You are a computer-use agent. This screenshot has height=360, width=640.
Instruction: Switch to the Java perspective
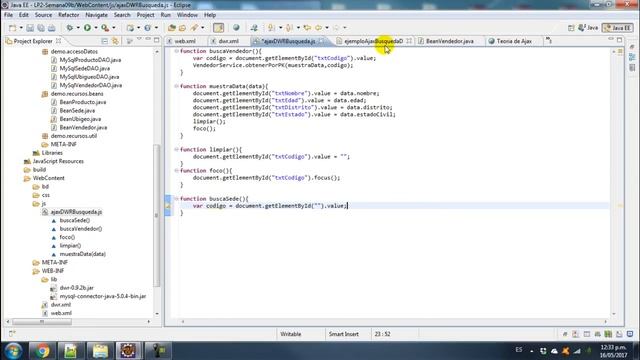(x=588, y=28)
